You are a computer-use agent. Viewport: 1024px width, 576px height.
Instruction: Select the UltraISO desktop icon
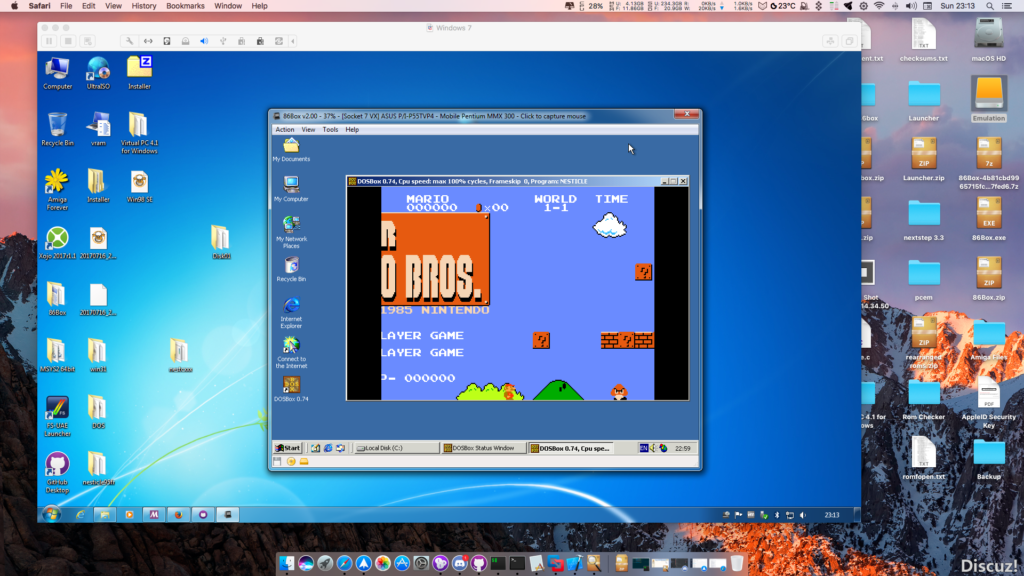click(98, 73)
